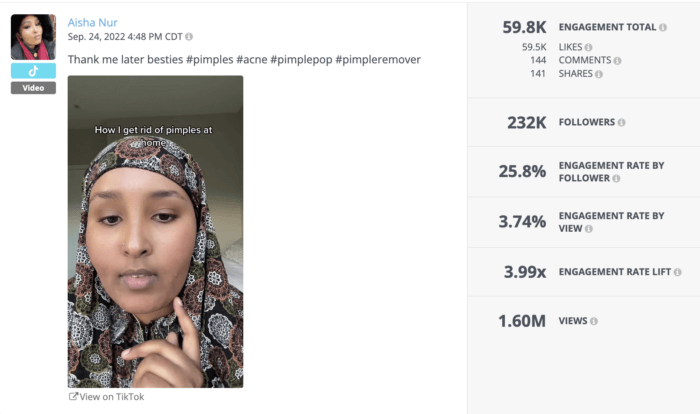Show info for the Comments metric
700x414 pixels.
tap(616, 60)
